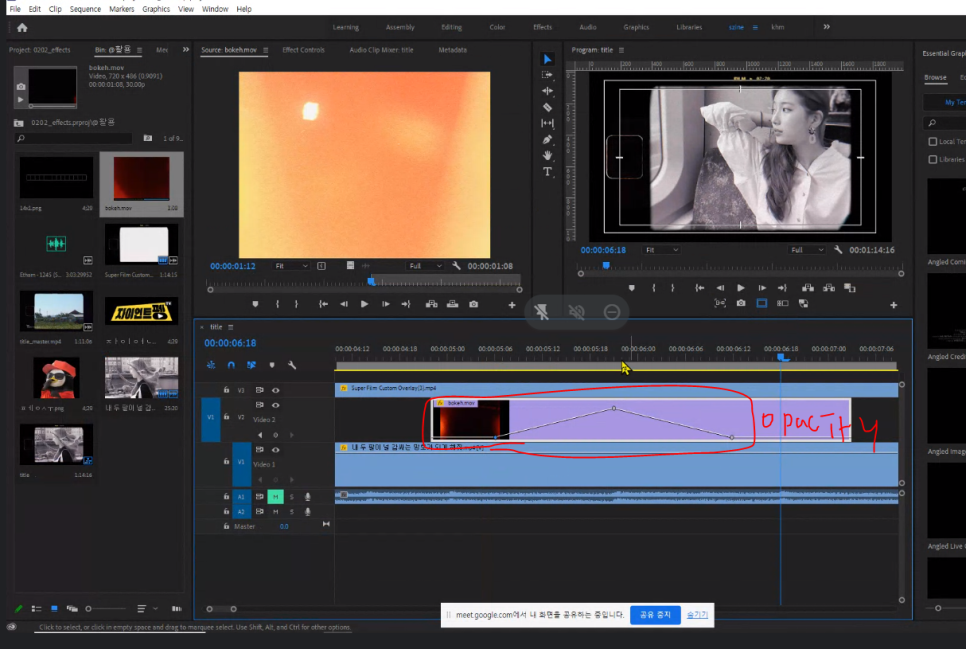Viewport: 966px width, 649px height.
Task: Select the Ripple Edit tool
Action: (547, 91)
